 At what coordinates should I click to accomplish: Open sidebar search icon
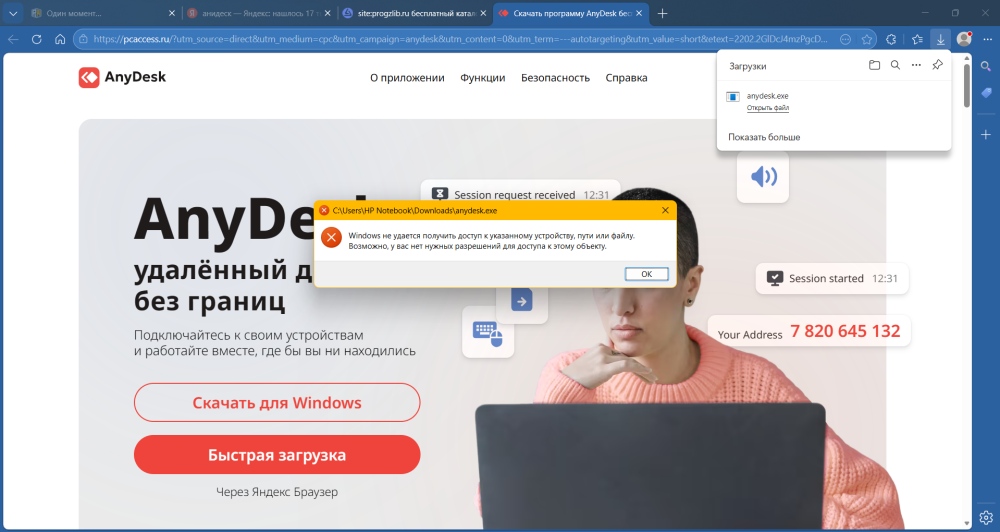[x=986, y=66]
